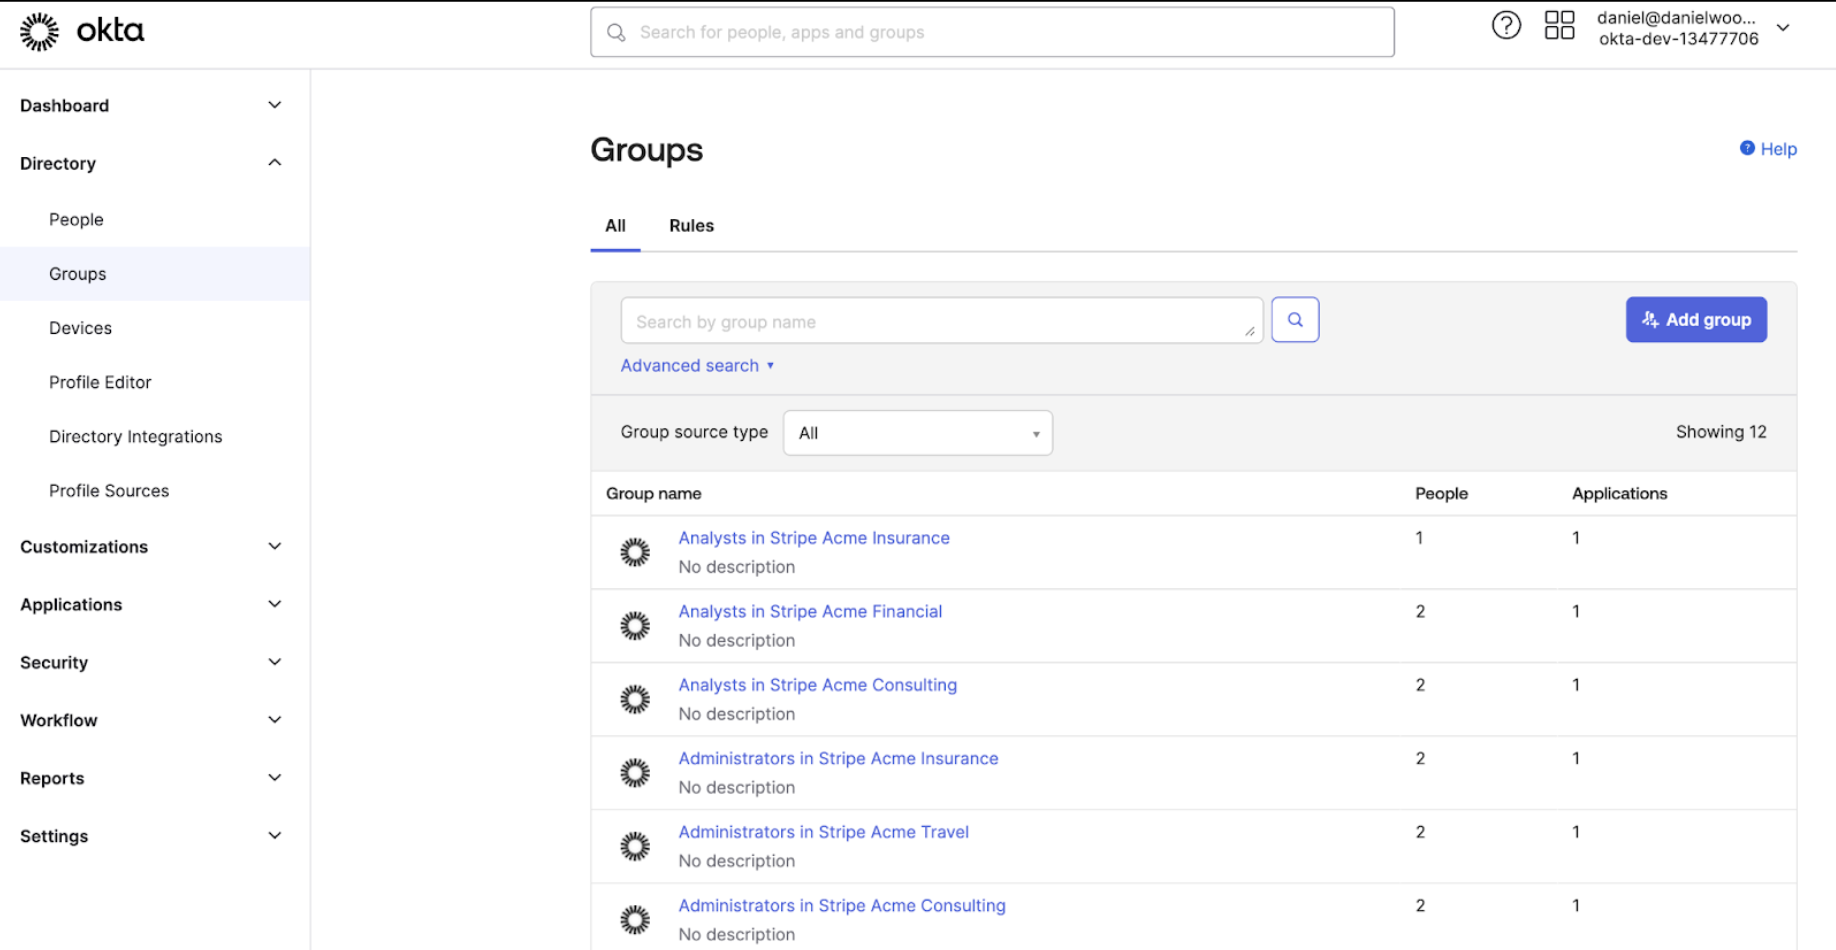Expand the Customizations menu section
The width and height of the screenshot is (1836, 950).
click(274, 547)
